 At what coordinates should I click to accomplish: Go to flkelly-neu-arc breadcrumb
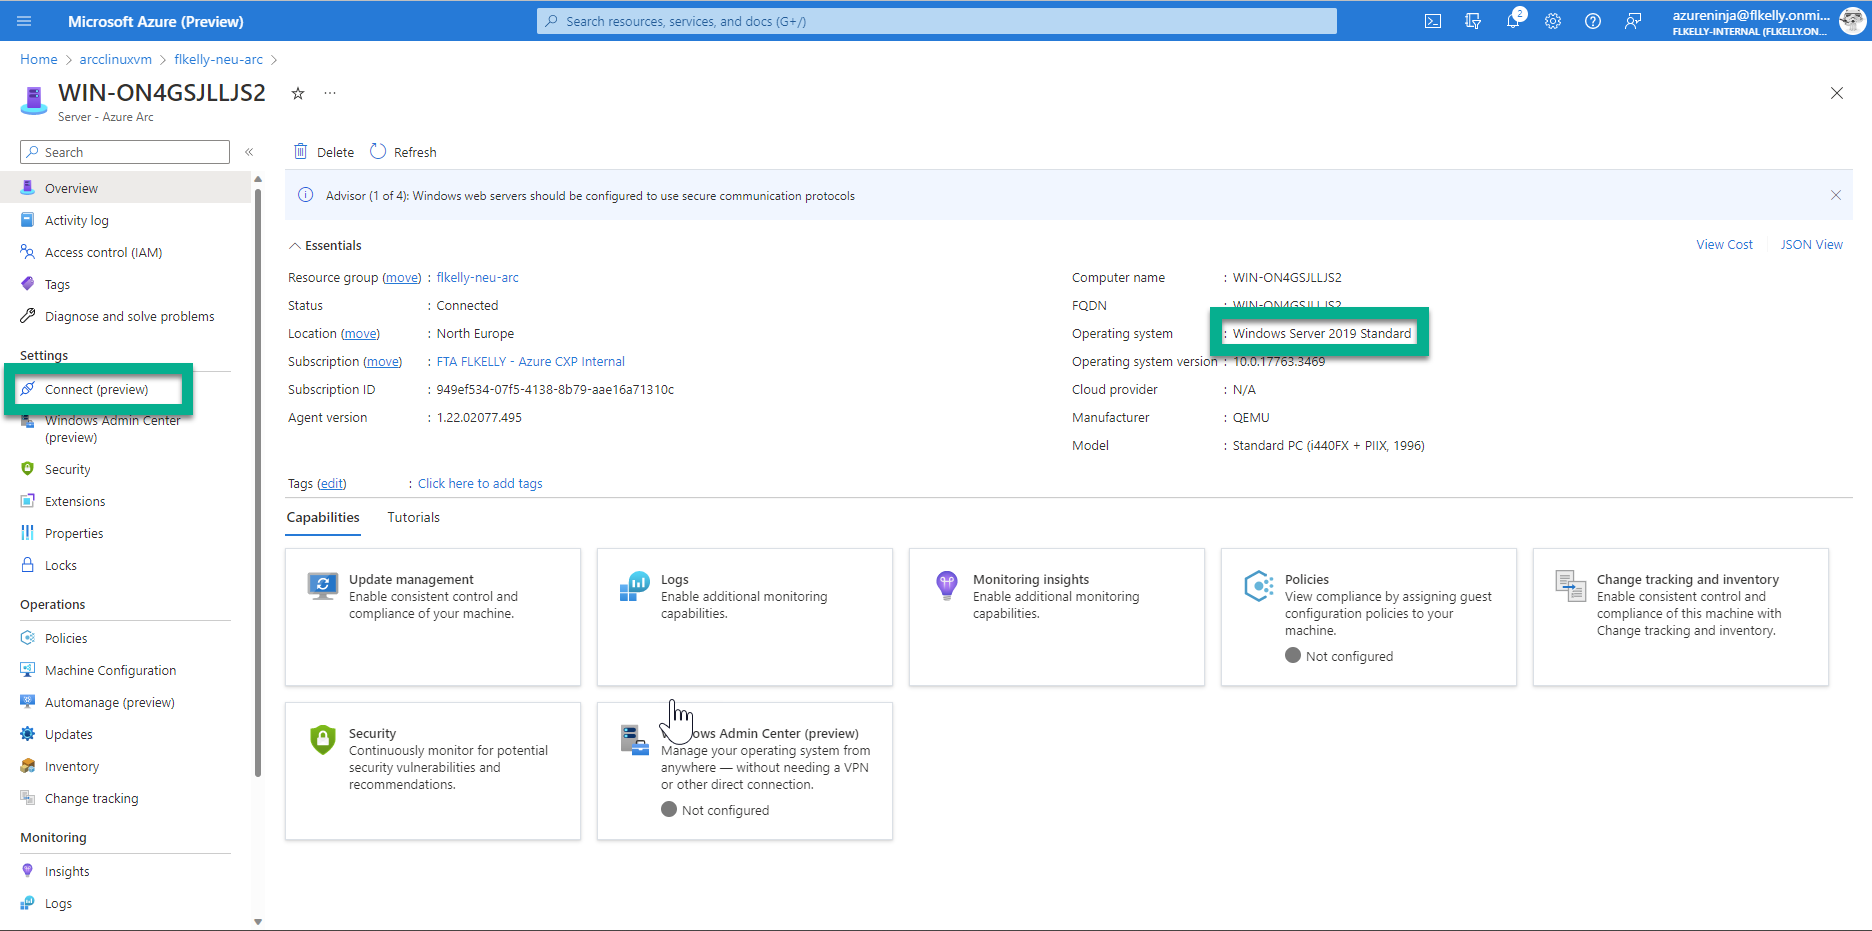point(219,59)
